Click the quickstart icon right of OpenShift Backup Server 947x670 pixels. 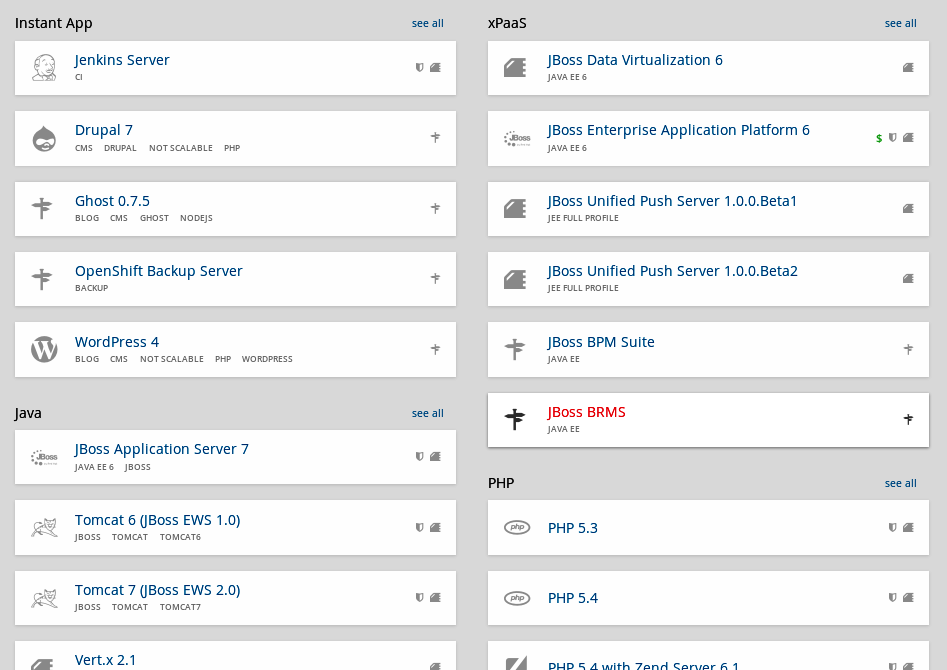(435, 278)
